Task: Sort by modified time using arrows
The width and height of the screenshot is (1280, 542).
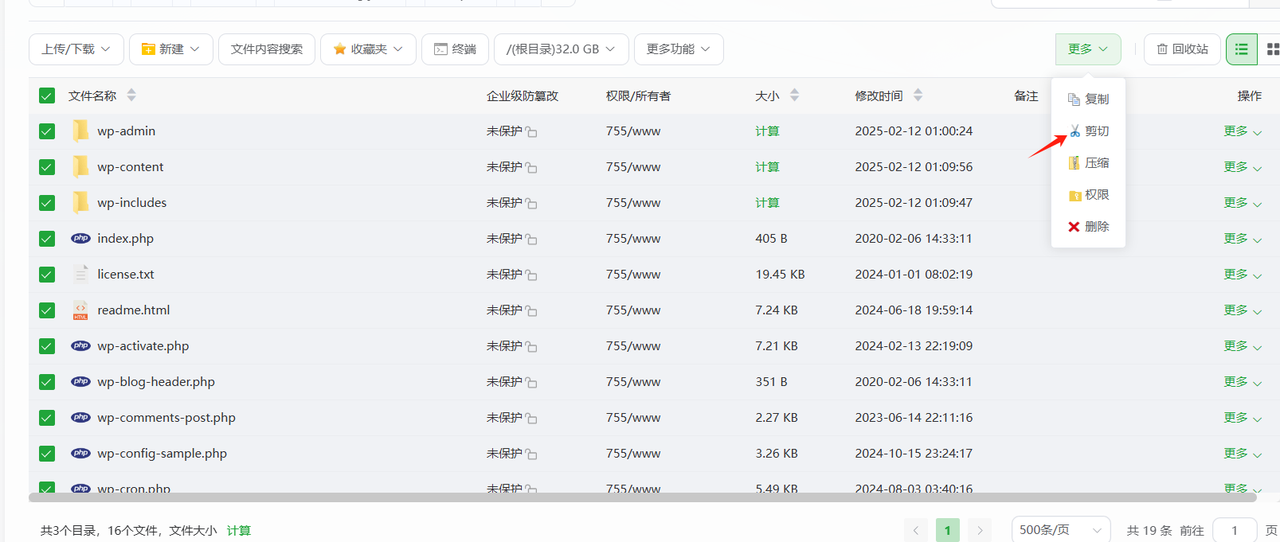Action: click(x=918, y=96)
